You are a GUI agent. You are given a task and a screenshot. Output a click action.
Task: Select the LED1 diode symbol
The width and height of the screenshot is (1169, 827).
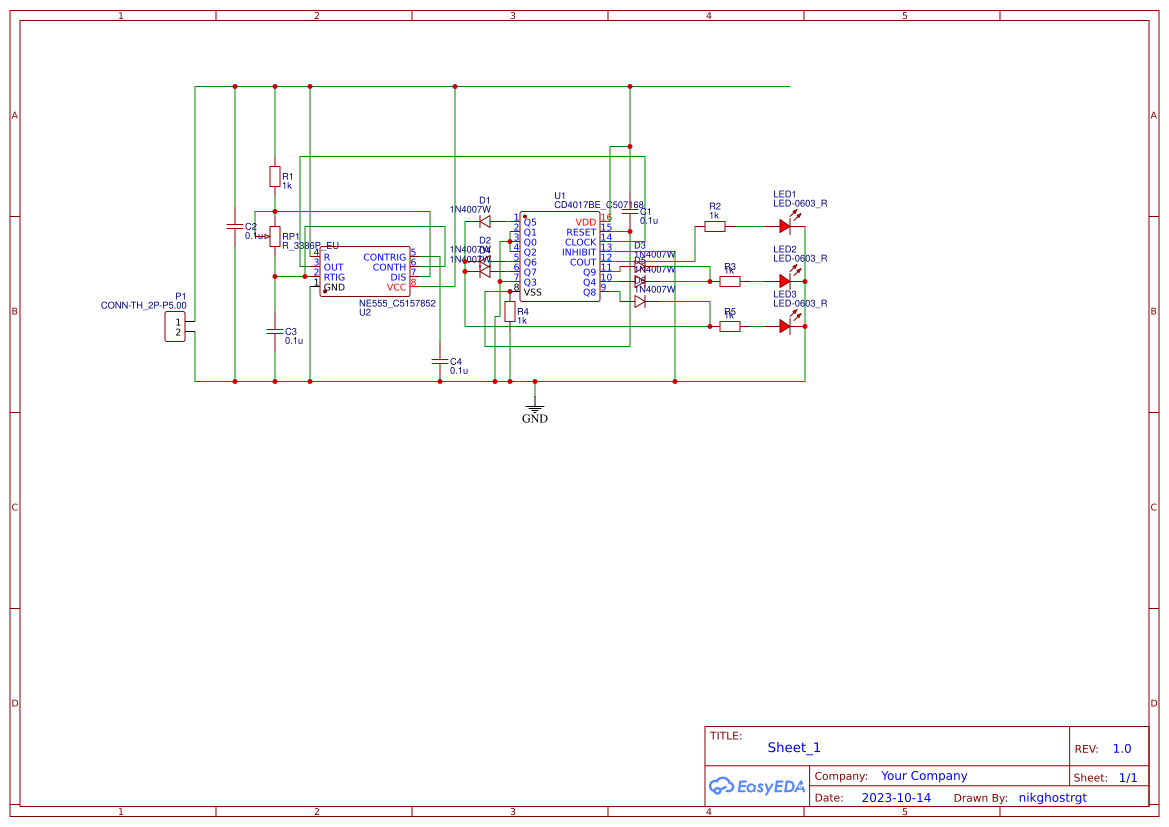[x=785, y=225]
